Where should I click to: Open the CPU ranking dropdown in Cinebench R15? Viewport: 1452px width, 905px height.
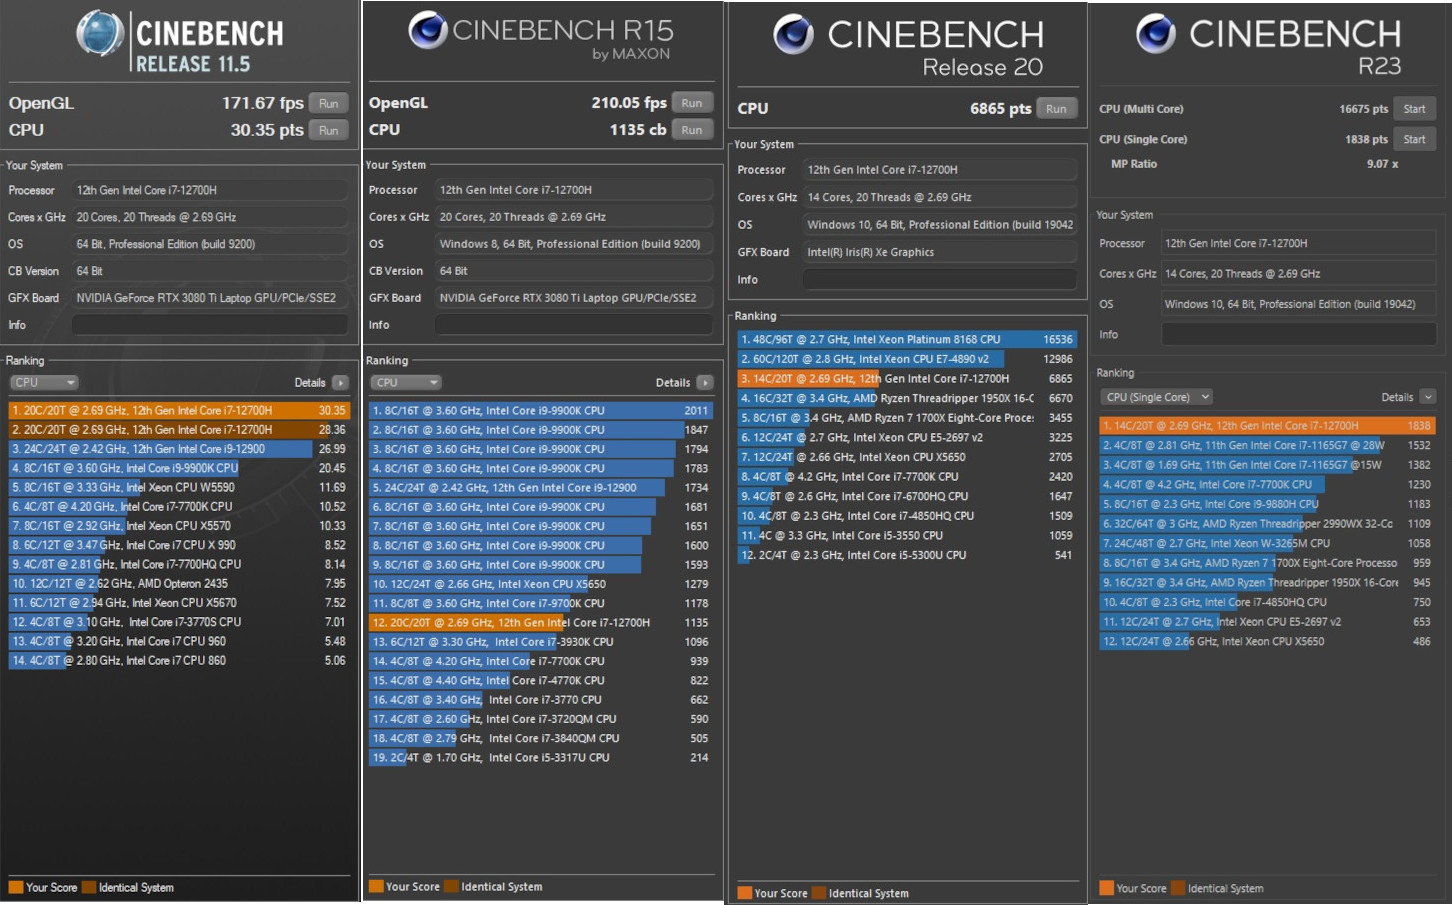406,383
